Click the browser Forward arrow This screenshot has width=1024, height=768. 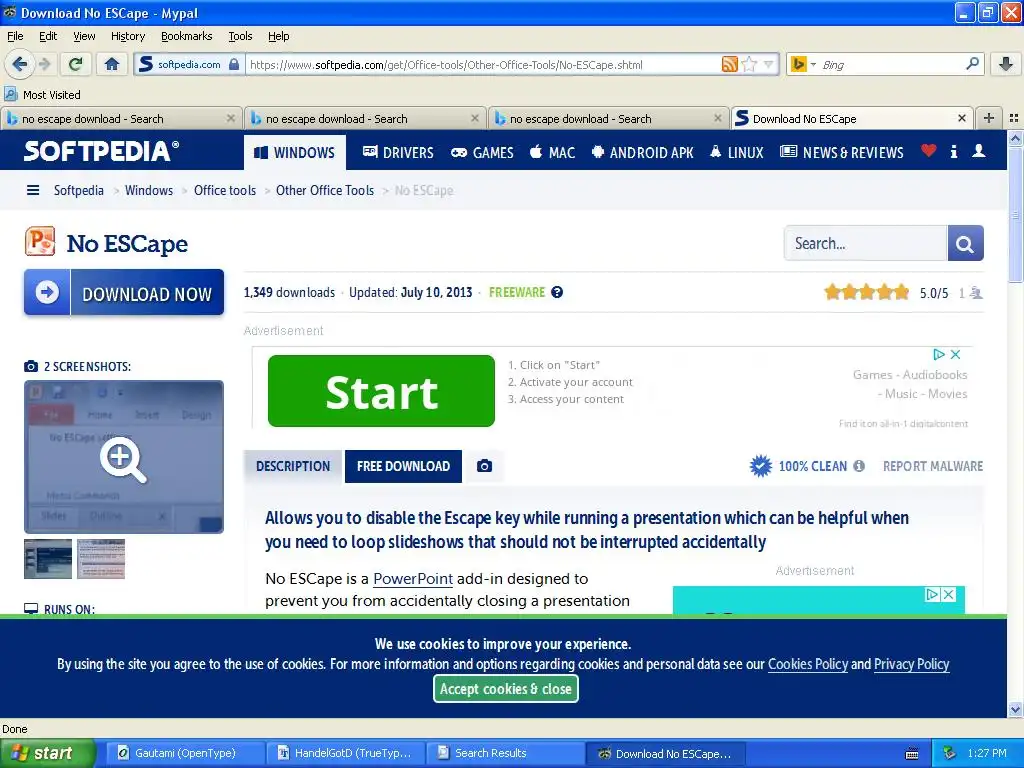click(x=44, y=64)
